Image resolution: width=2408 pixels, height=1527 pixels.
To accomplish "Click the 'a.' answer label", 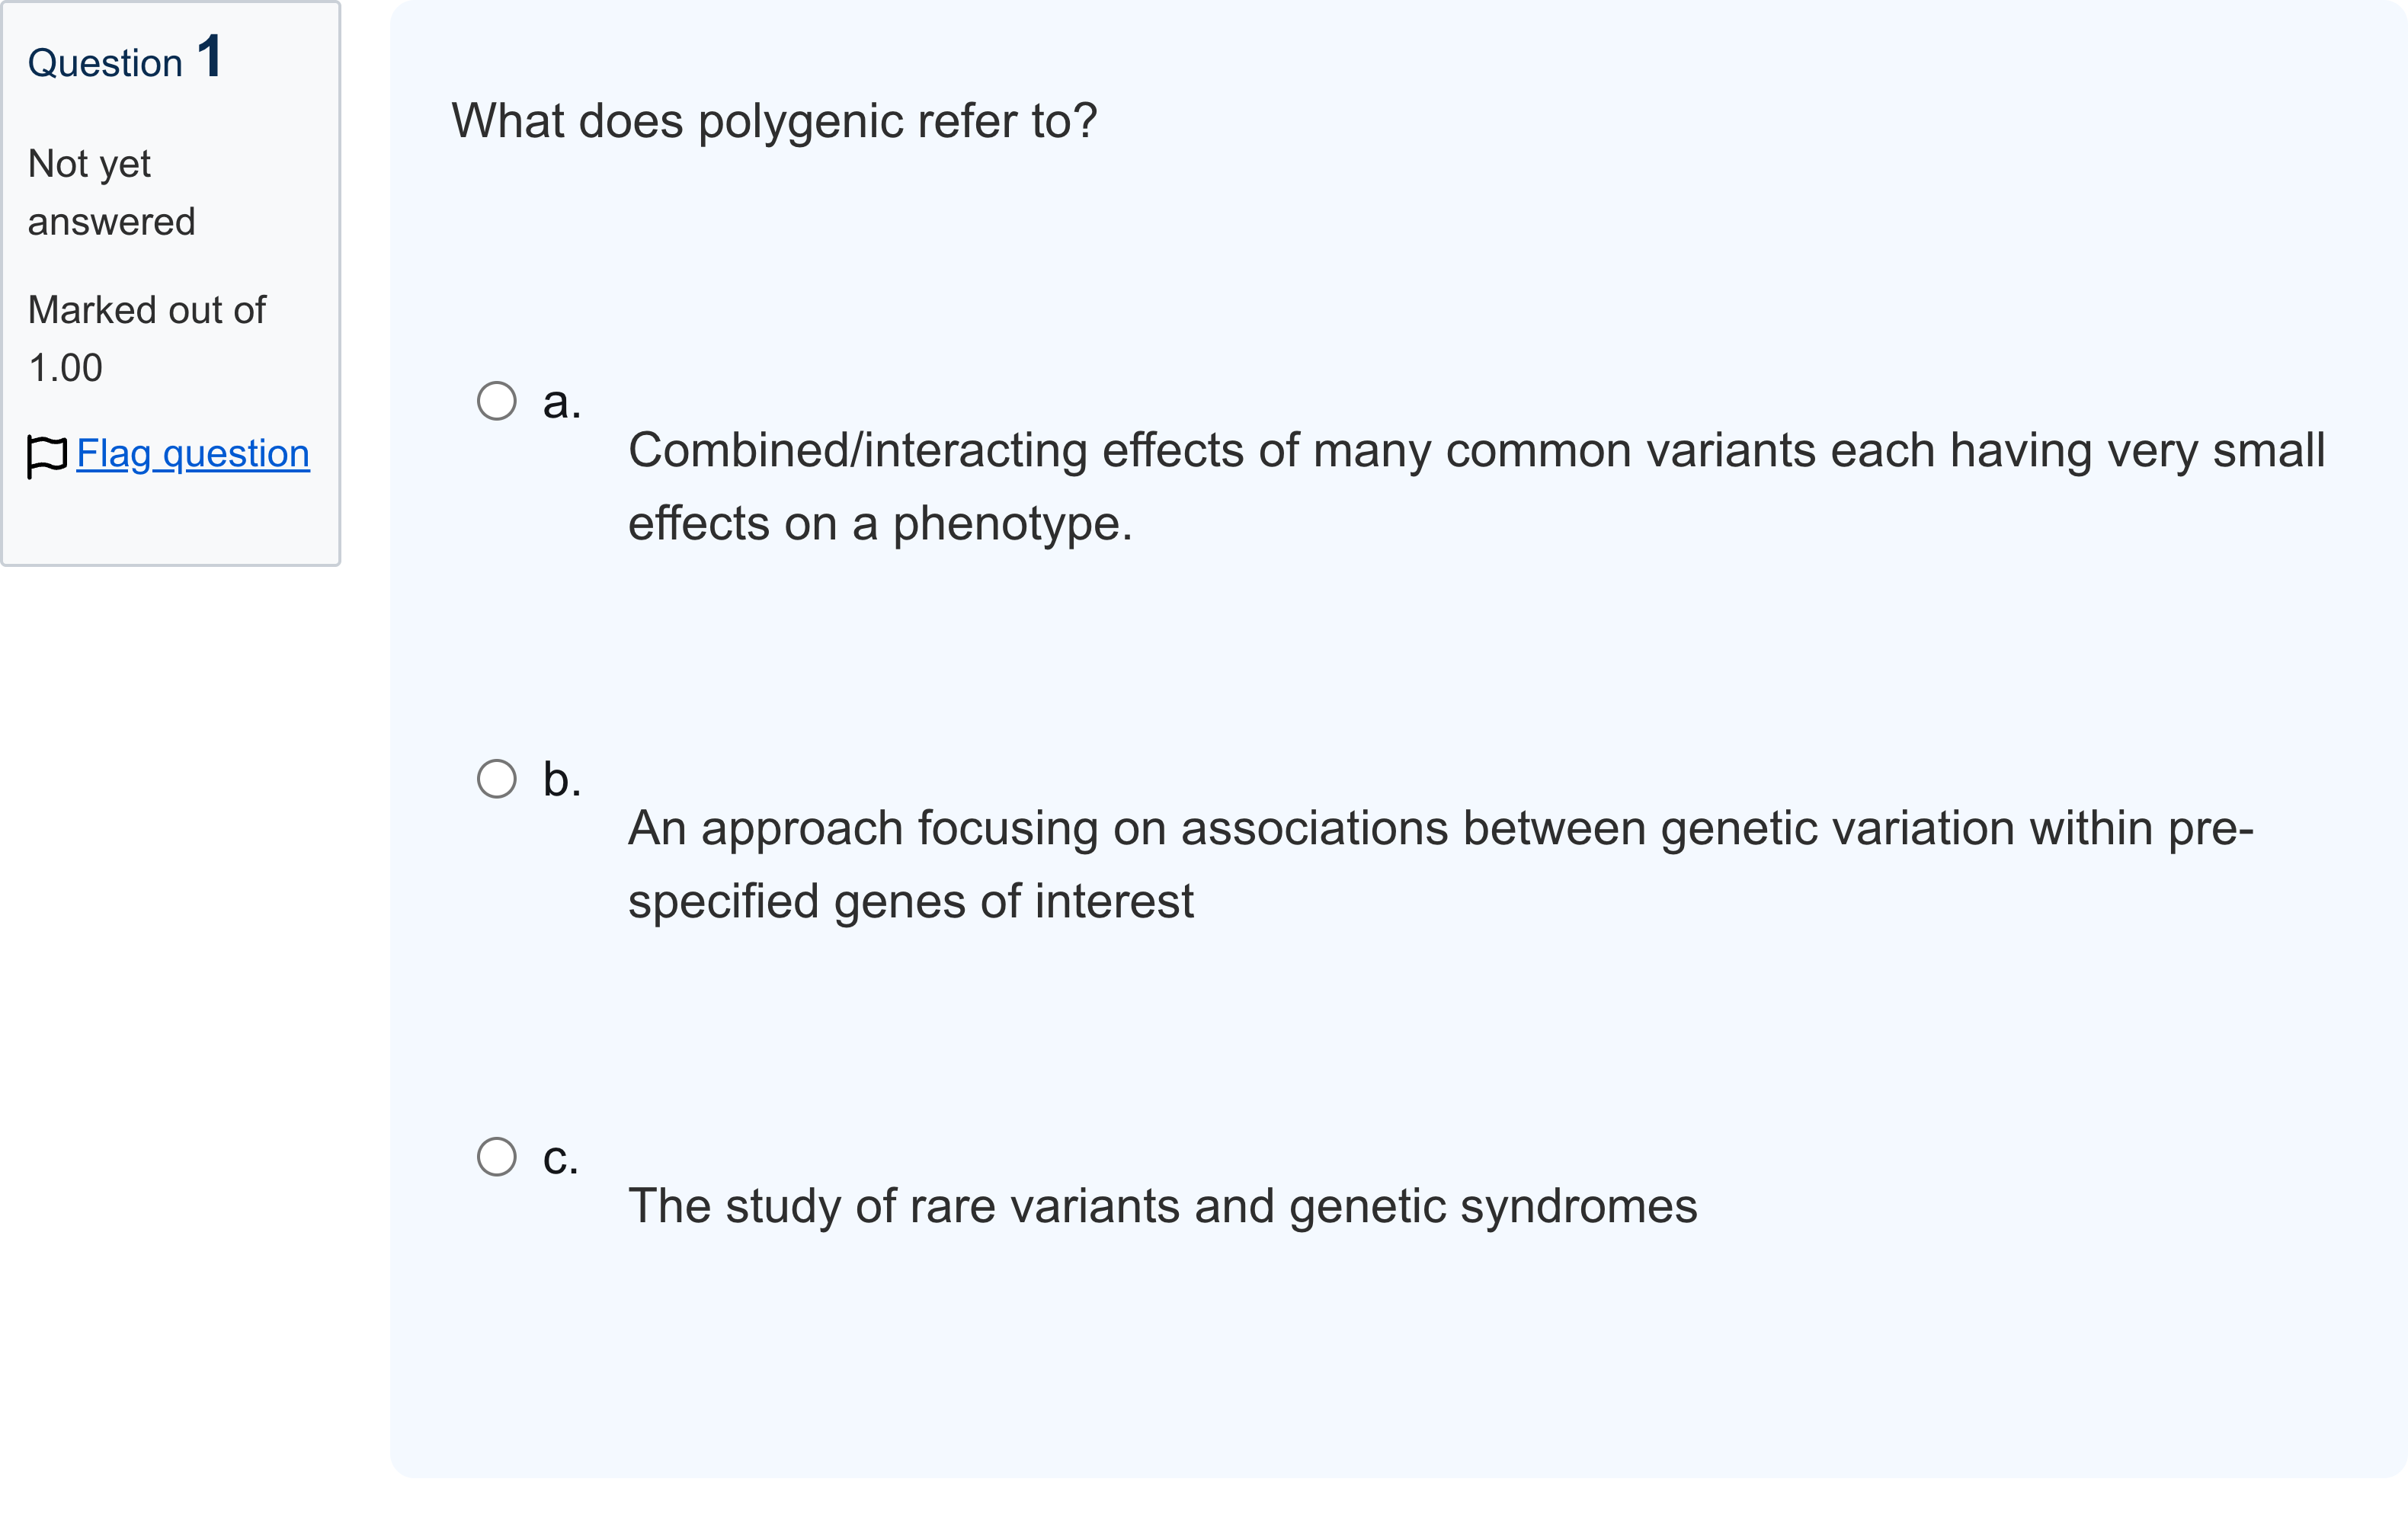I will tap(562, 402).
